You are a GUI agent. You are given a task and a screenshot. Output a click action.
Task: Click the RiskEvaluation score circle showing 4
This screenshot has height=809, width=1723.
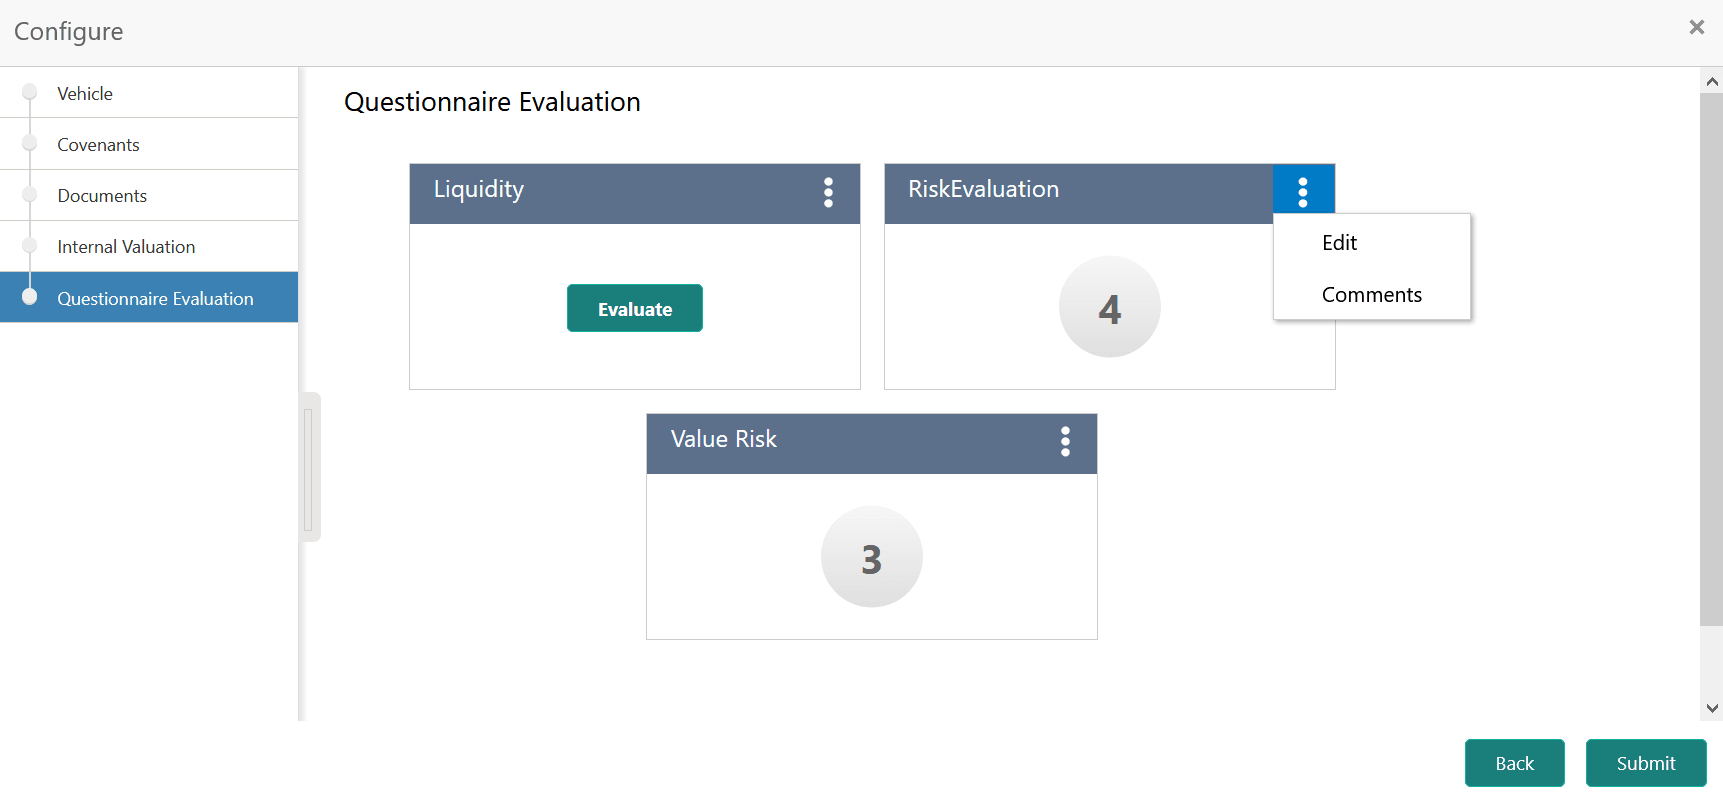pos(1109,307)
